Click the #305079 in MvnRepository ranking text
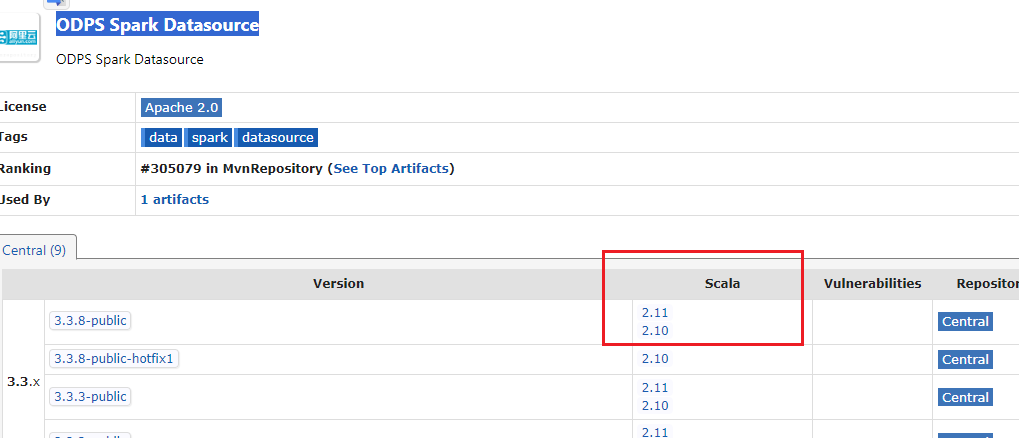The width and height of the screenshot is (1019, 438). click(231, 168)
